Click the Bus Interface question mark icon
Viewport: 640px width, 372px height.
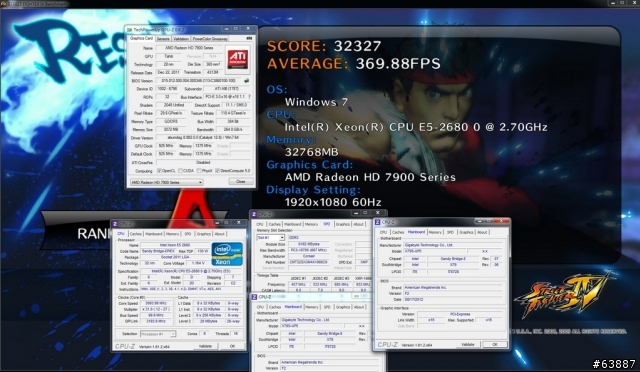[x=249, y=97]
